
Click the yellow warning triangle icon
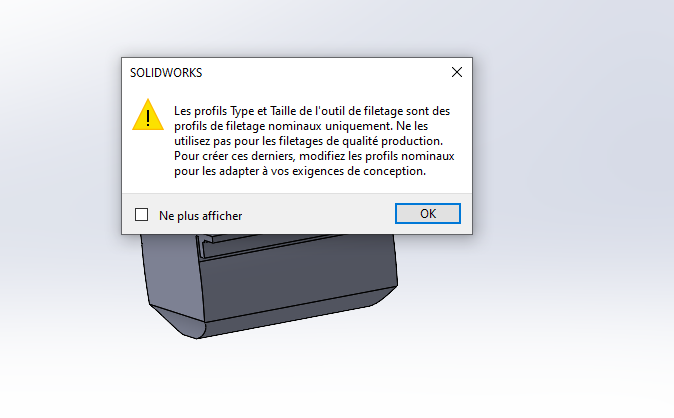(148, 115)
